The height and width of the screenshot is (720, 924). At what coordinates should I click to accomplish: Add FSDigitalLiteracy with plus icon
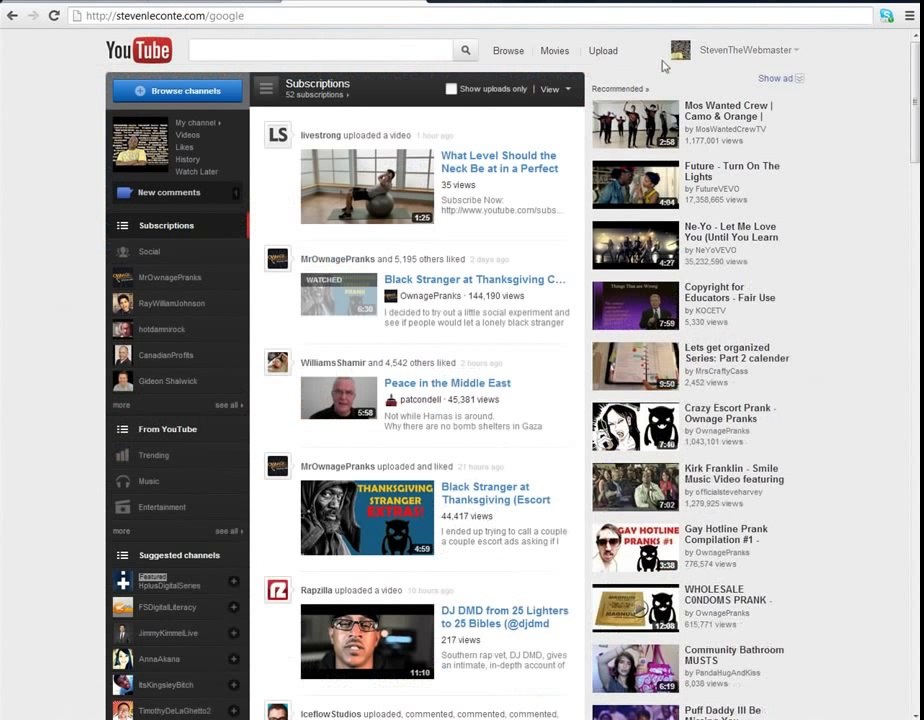233,607
